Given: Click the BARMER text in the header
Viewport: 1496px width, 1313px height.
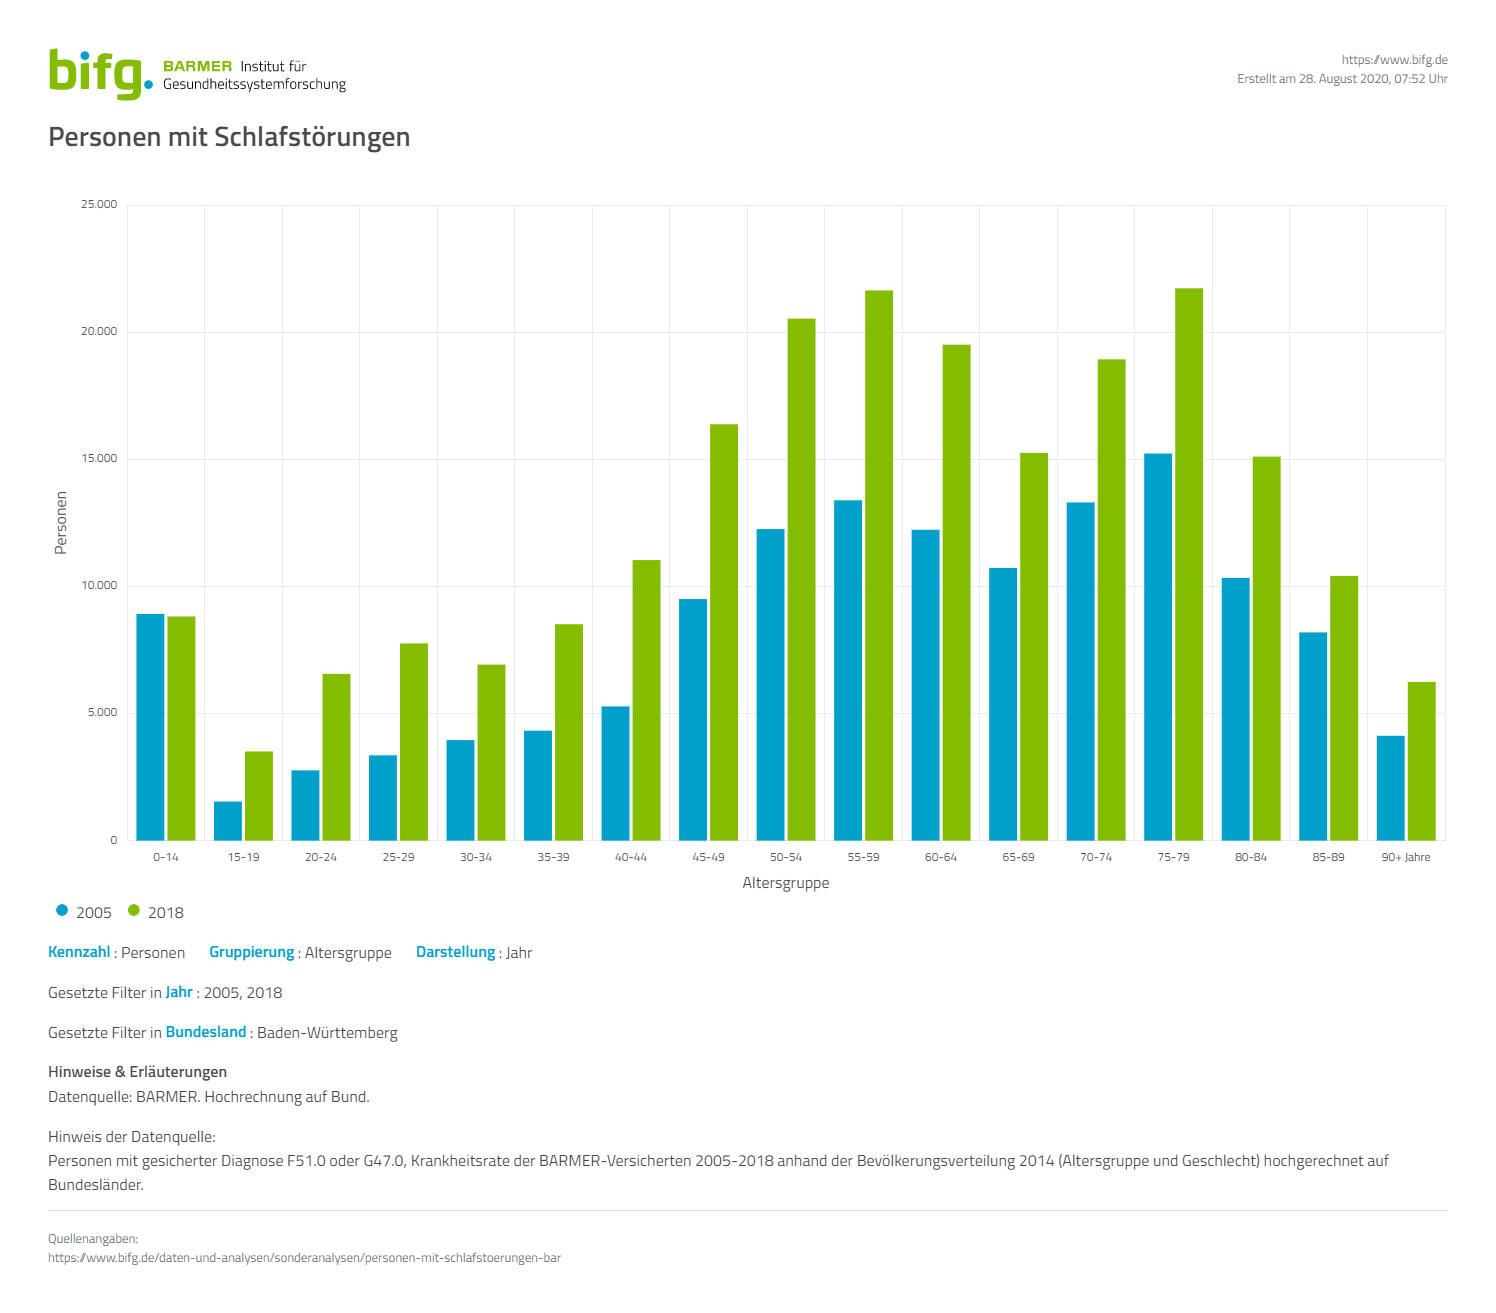Looking at the screenshot, I should 197,66.
